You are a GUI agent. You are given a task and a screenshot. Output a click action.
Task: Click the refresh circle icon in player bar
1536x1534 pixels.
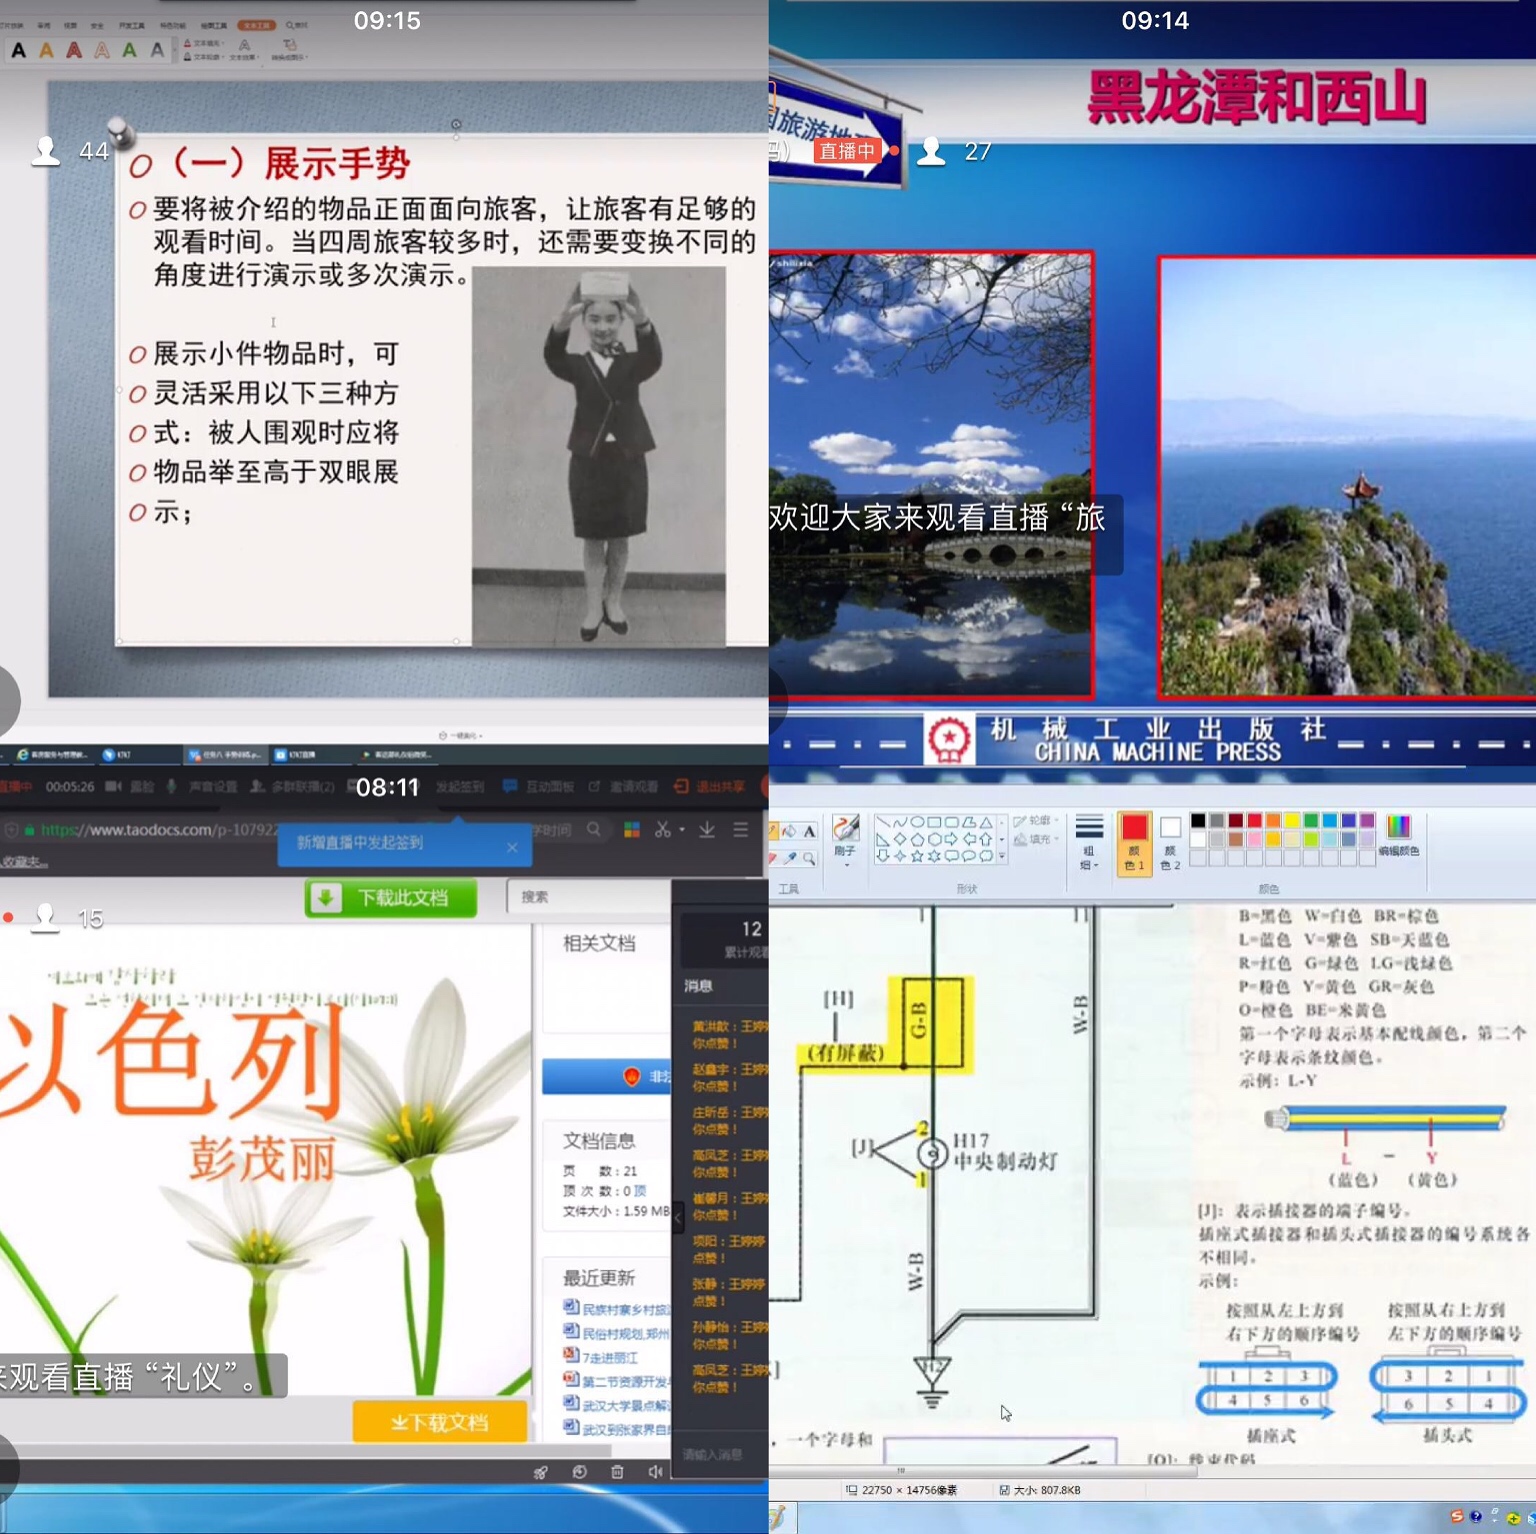pyautogui.click(x=579, y=1471)
